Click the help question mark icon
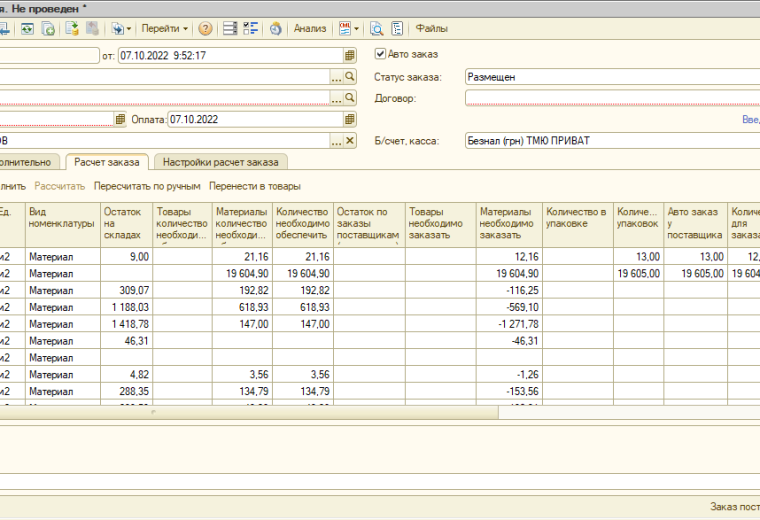The height and width of the screenshot is (520, 760). tap(205, 29)
